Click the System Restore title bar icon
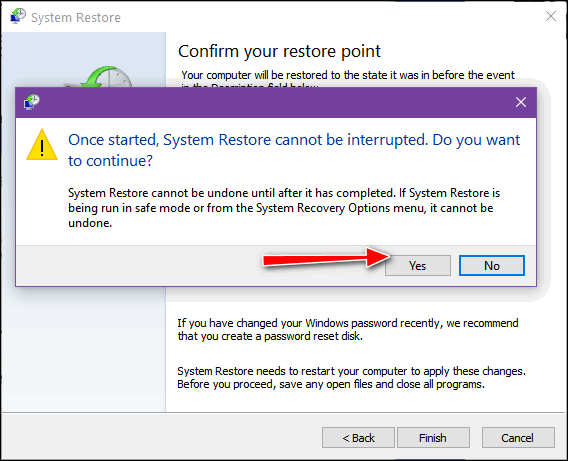Screen dimensions: 568x461 point(18,17)
